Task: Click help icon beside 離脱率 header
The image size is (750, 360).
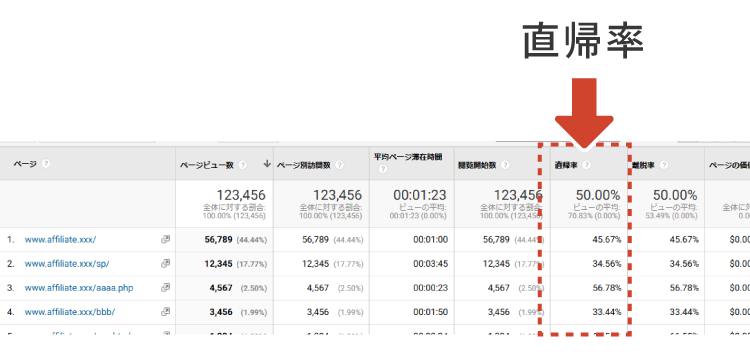Action: pos(663,165)
